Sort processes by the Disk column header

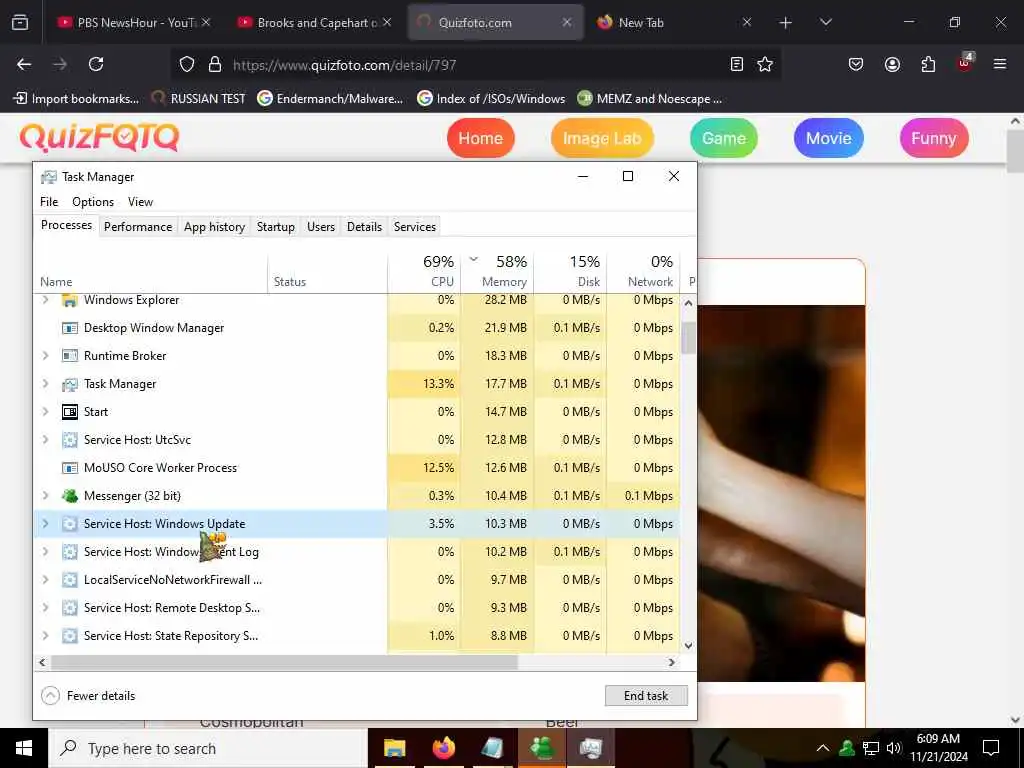click(571, 271)
